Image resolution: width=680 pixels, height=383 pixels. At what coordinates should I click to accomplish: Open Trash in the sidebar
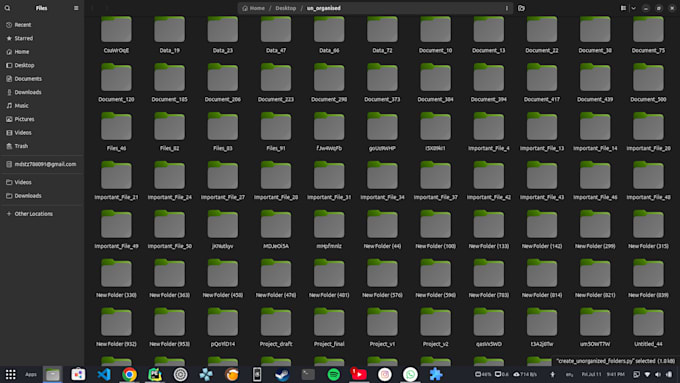pyautogui.click(x=41, y=146)
